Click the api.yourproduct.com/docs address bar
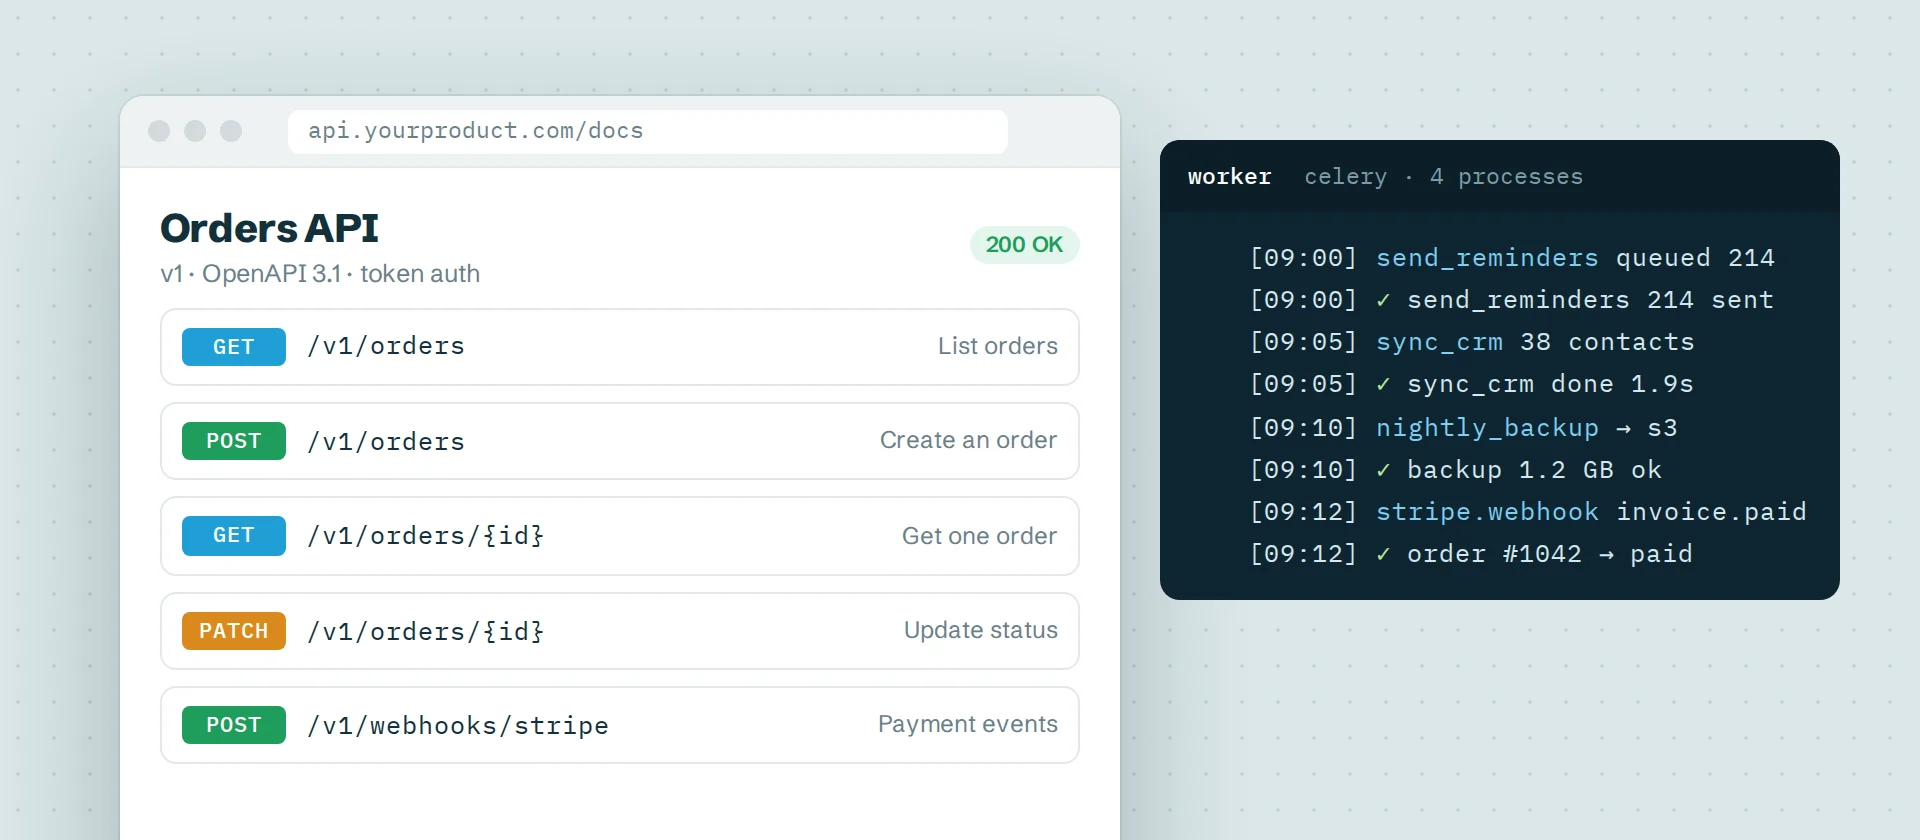The height and width of the screenshot is (840, 1920). (647, 131)
